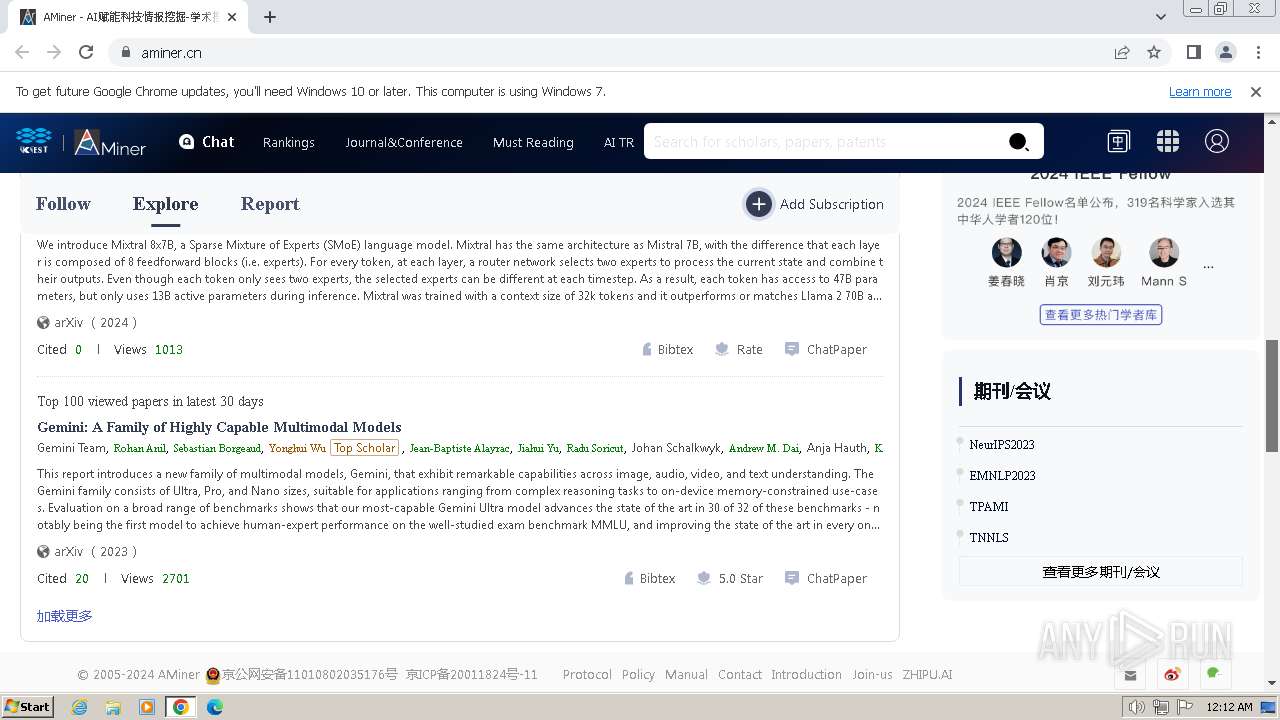Screen dimensions: 1280x720
Task: Open the apps grid icon in header
Action: 1167,141
